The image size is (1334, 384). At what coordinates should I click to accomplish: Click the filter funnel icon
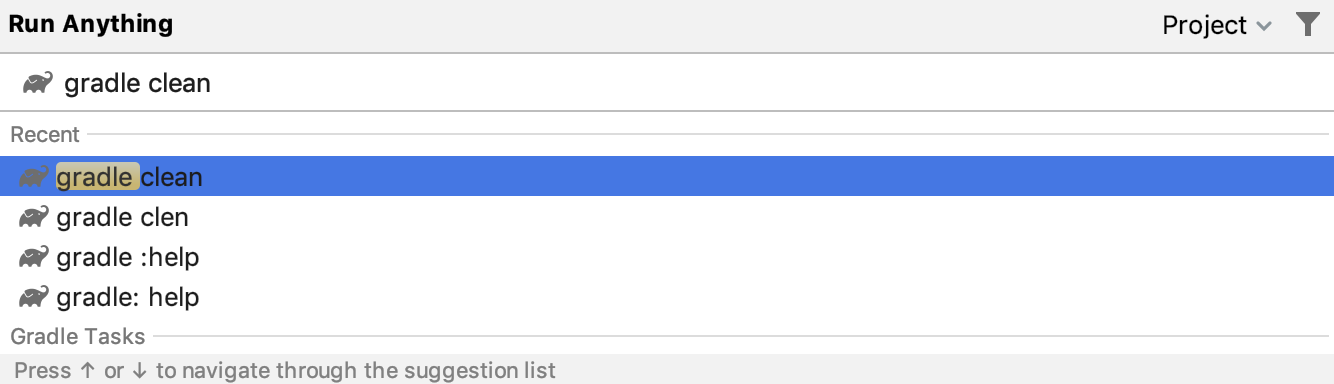click(1307, 25)
